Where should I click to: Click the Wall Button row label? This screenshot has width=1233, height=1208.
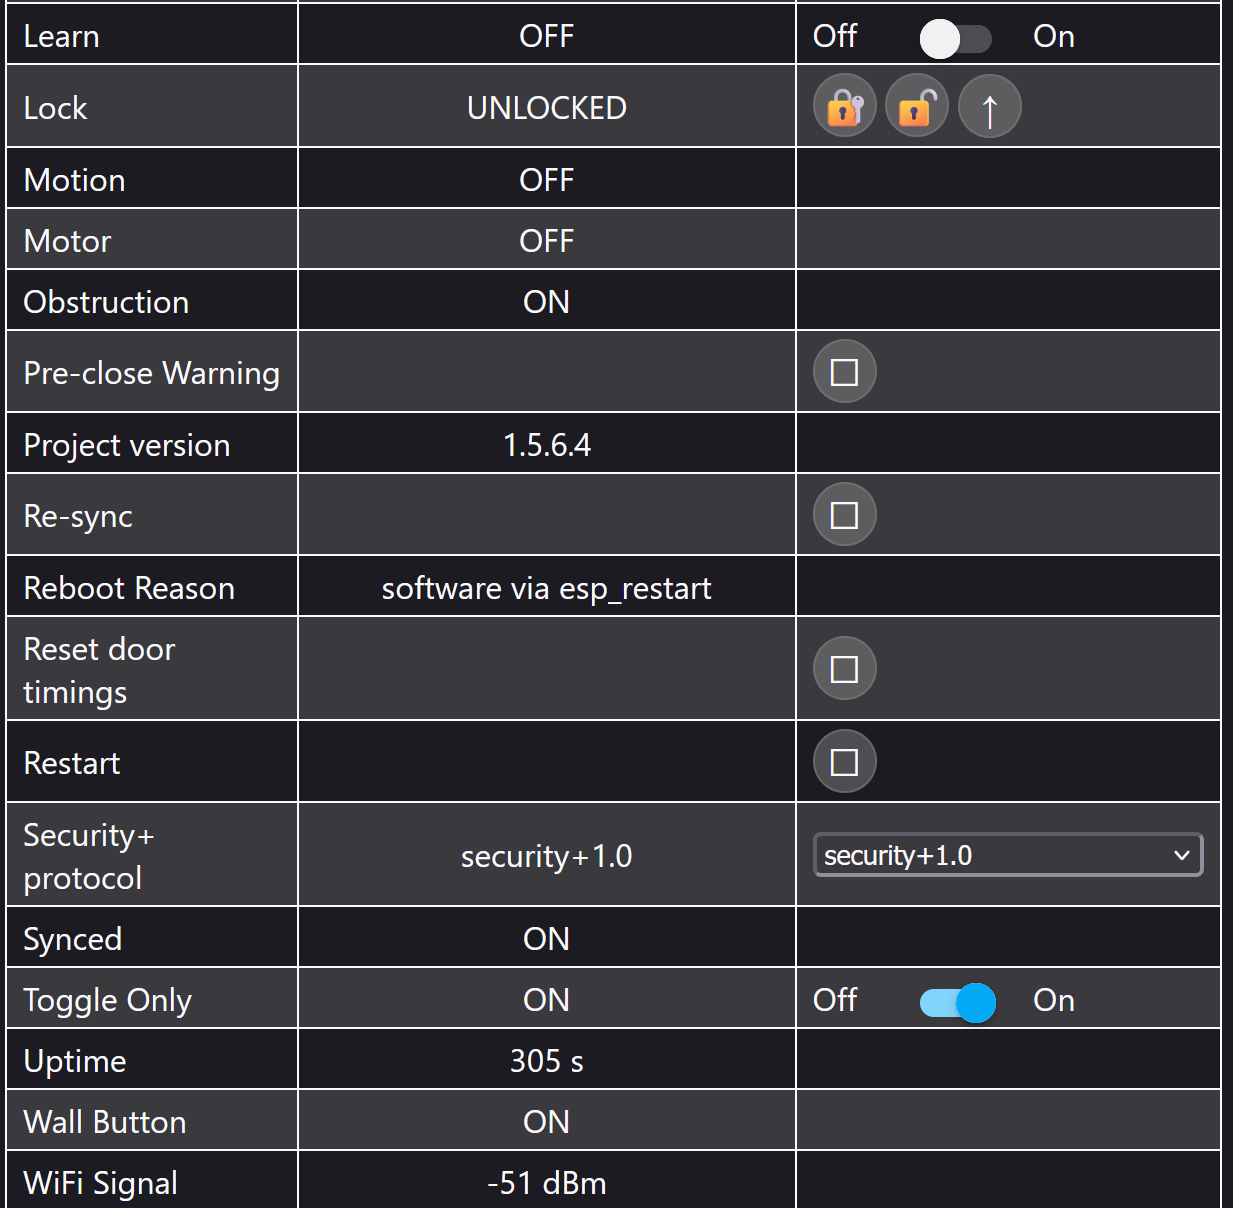coord(105,1122)
